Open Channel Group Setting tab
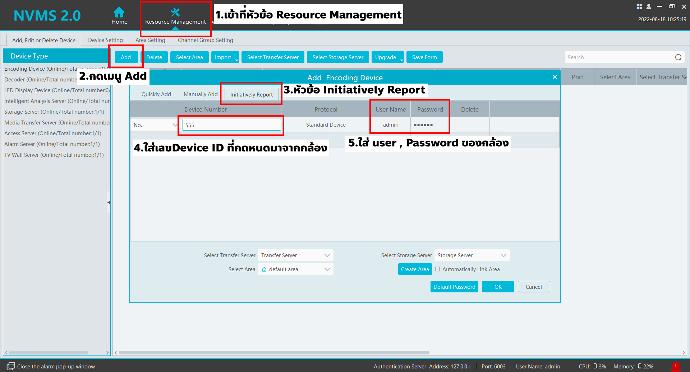Viewport: 690px width, 372px height. 205,40
